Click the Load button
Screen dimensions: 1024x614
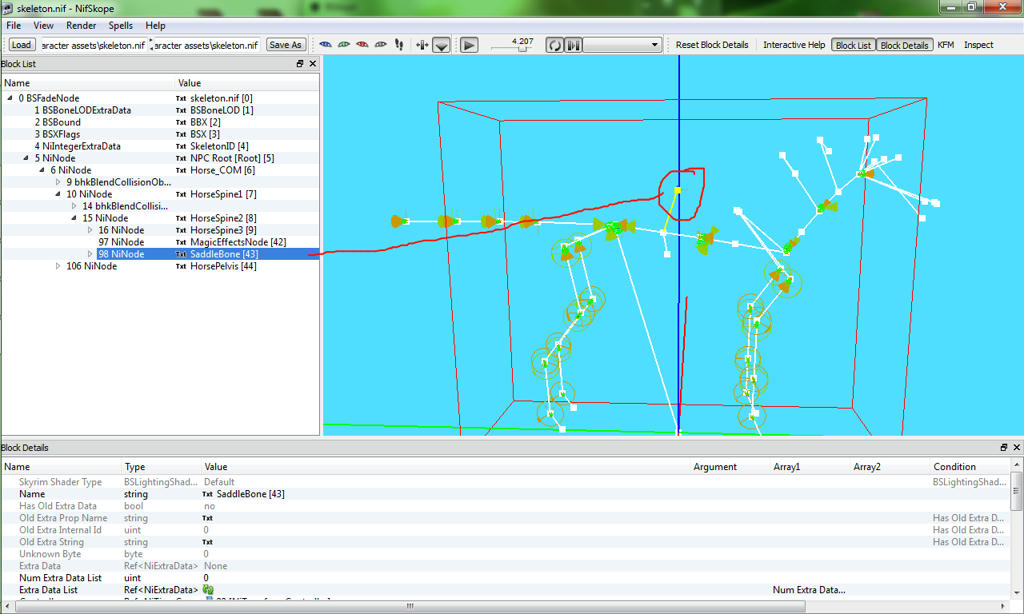pos(21,44)
